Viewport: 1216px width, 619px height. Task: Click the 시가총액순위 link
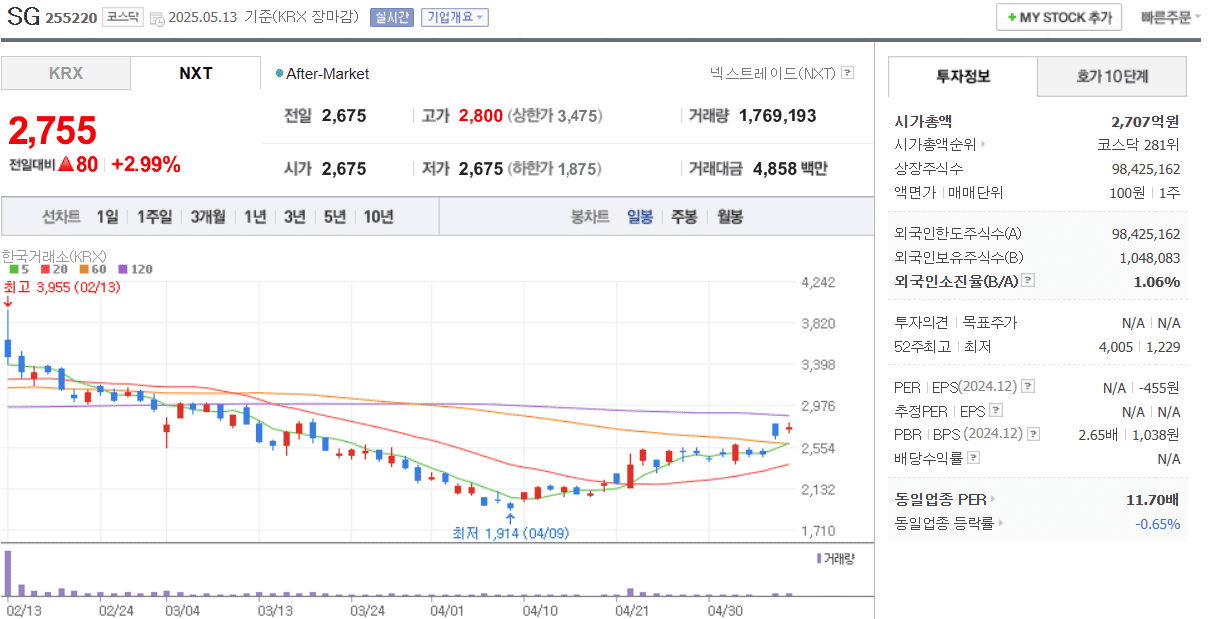[x=935, y=144]
